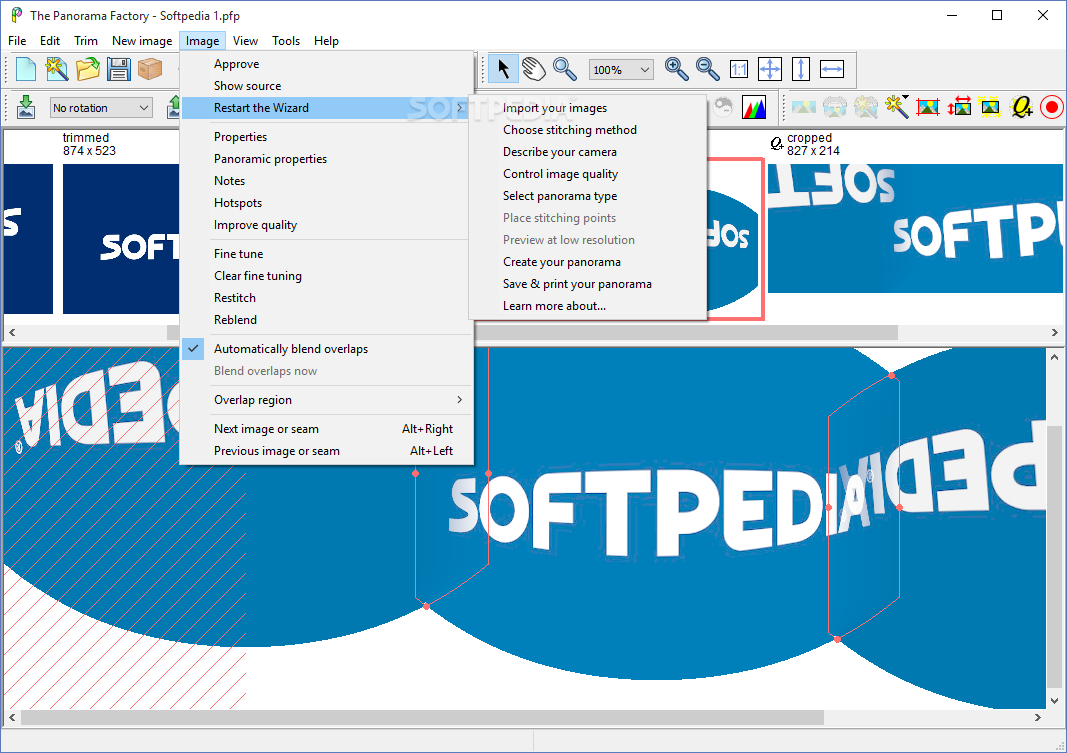The image size is (1067, 753).
Task: Select the magnifier zoom tool
Action: click(x=565, y=69)
